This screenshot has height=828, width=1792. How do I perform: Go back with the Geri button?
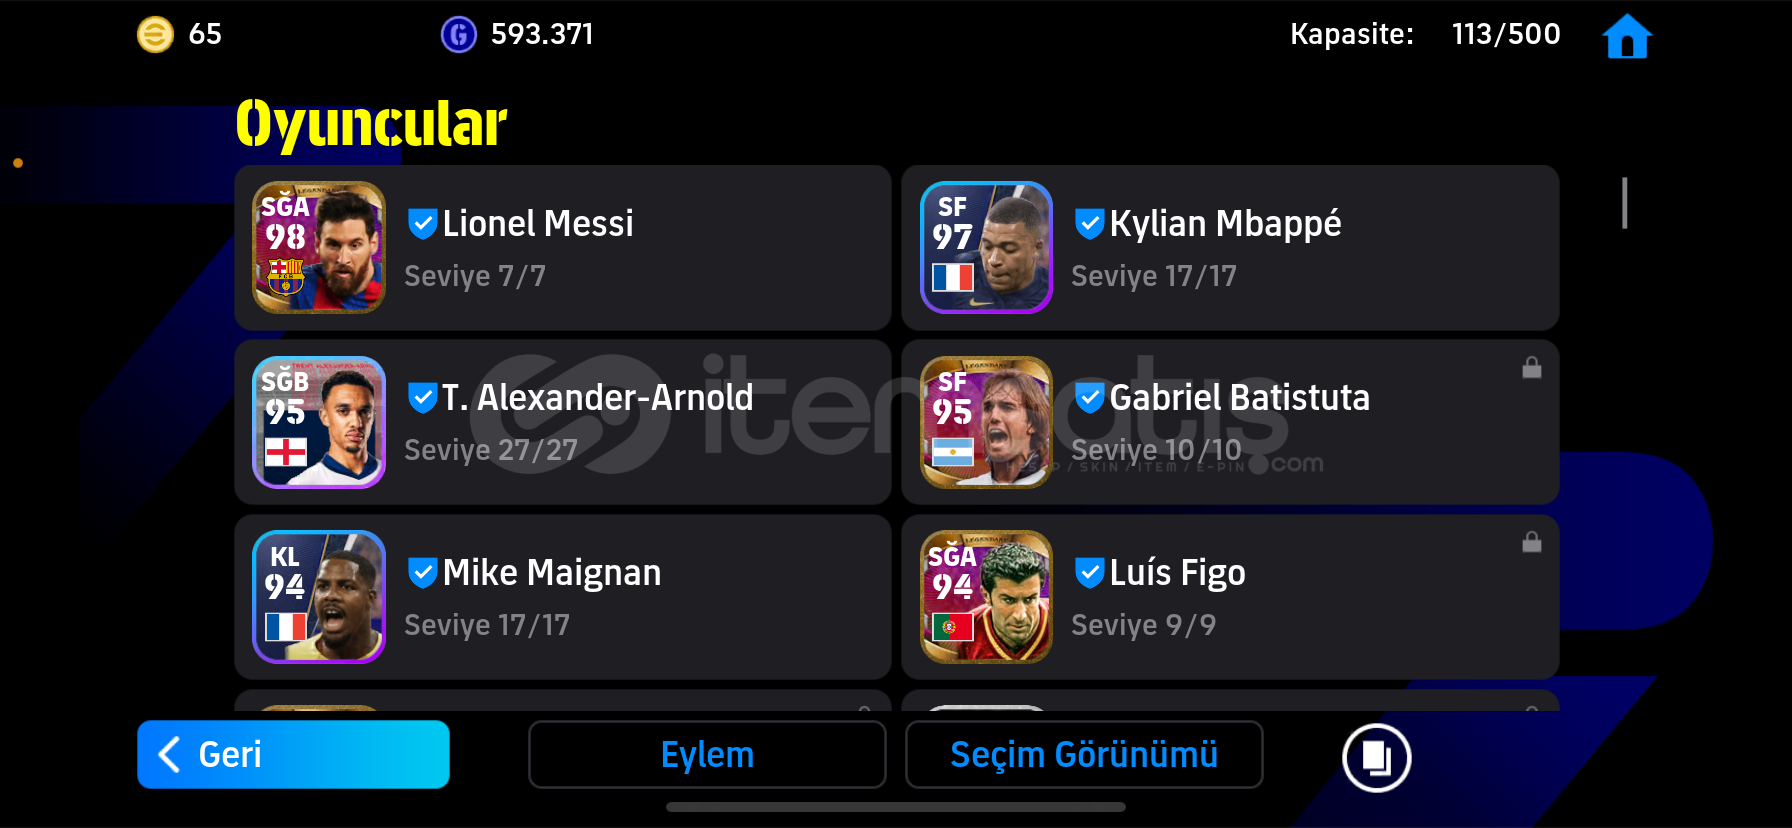(x=293, y=754)
